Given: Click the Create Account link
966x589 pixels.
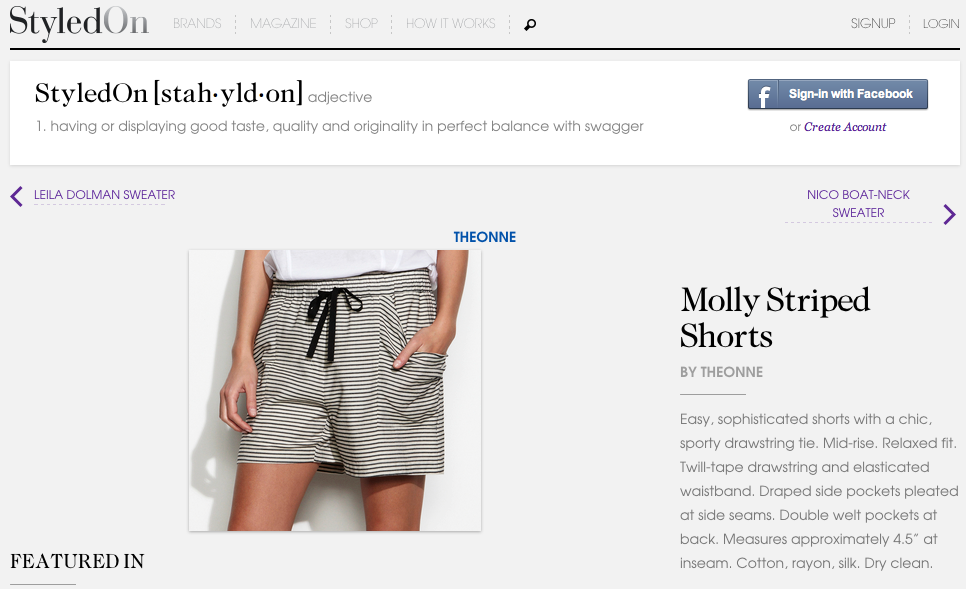Looking at the screenshot, I should tap(845, 127).
